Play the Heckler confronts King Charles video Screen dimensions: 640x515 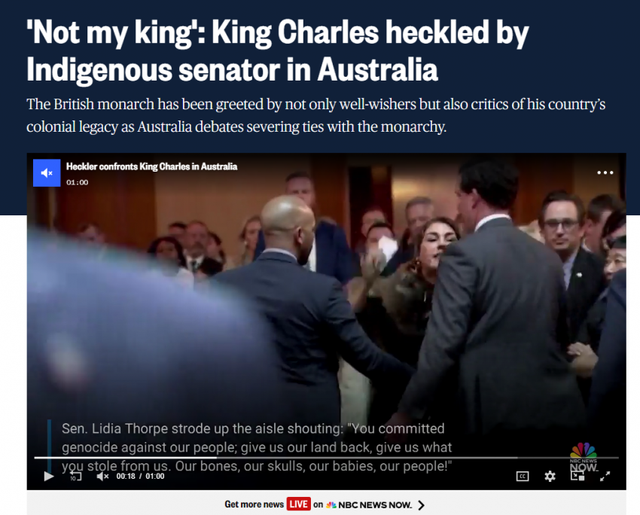(49, 476)
